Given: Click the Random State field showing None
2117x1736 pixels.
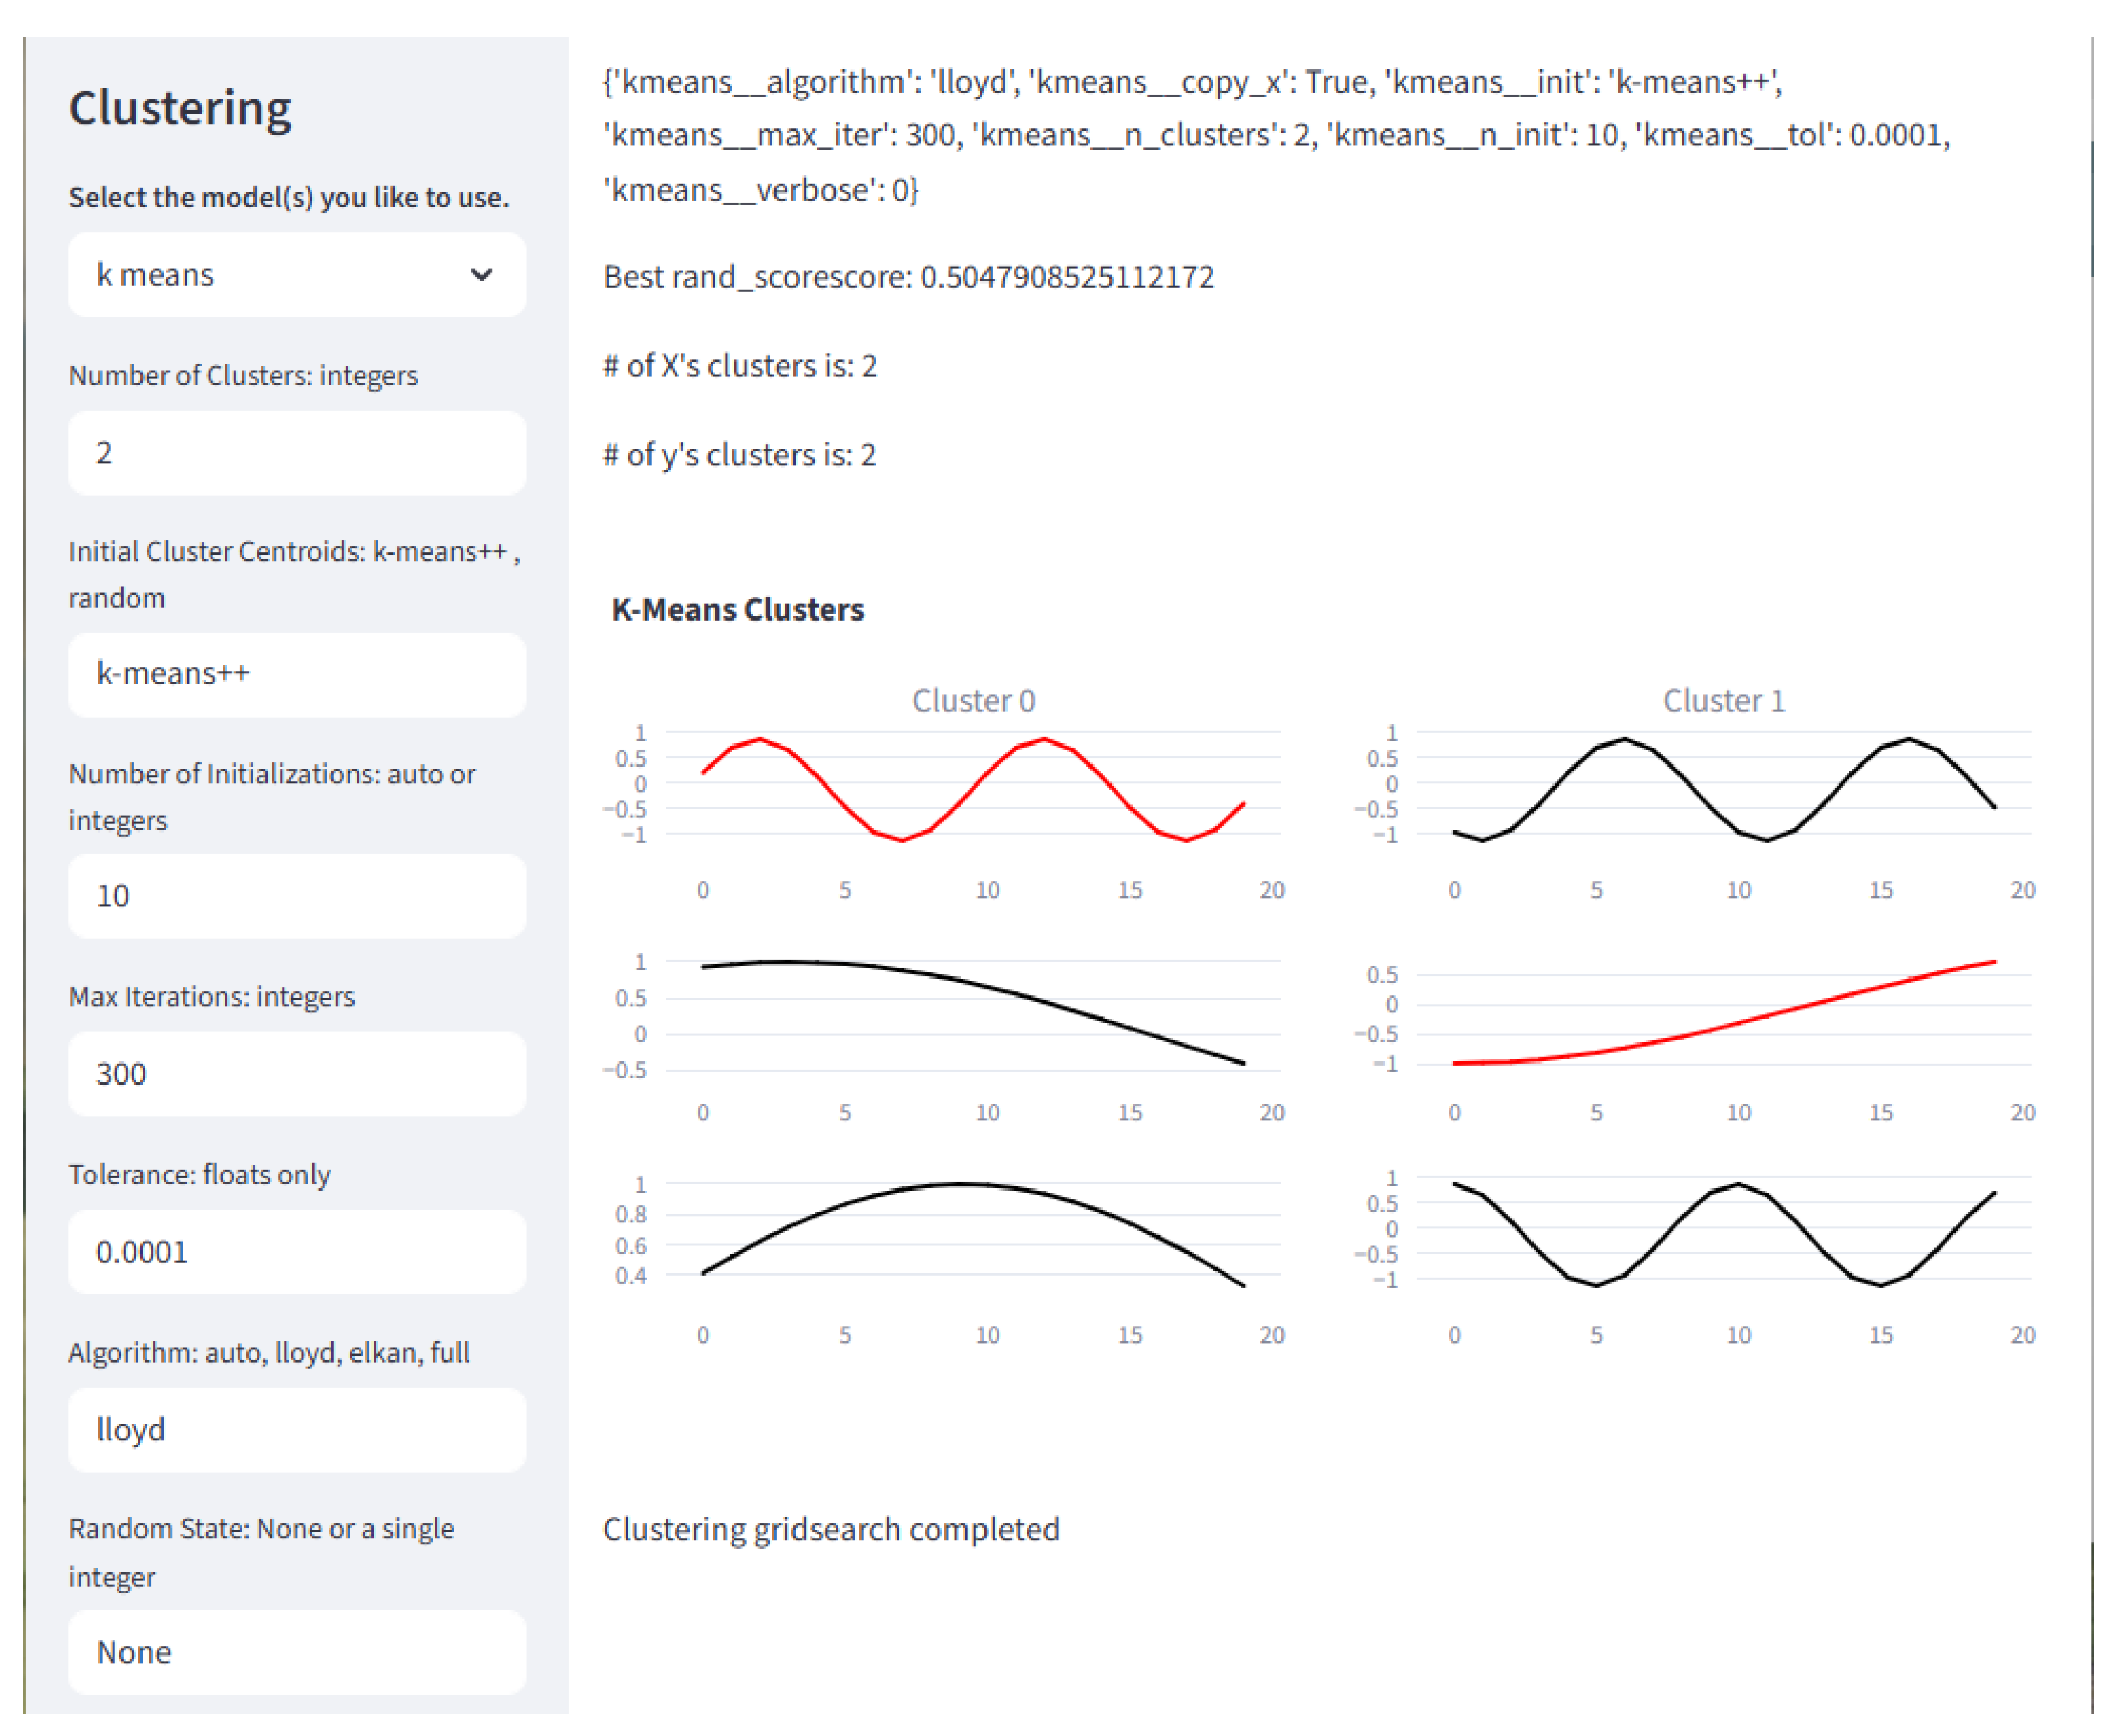Looking at the screenshot, I should (x=296, y=1652).
